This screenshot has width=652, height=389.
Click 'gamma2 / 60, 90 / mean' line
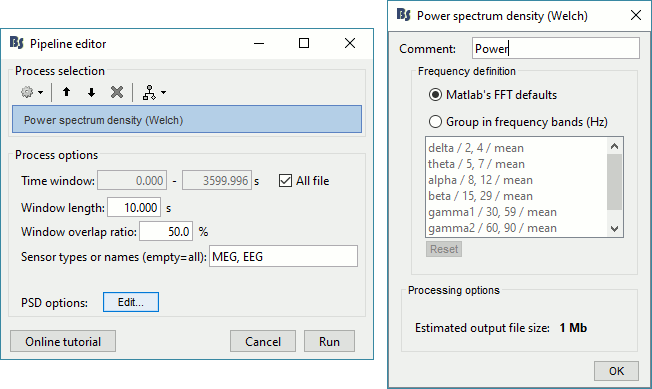coord(492,228)
